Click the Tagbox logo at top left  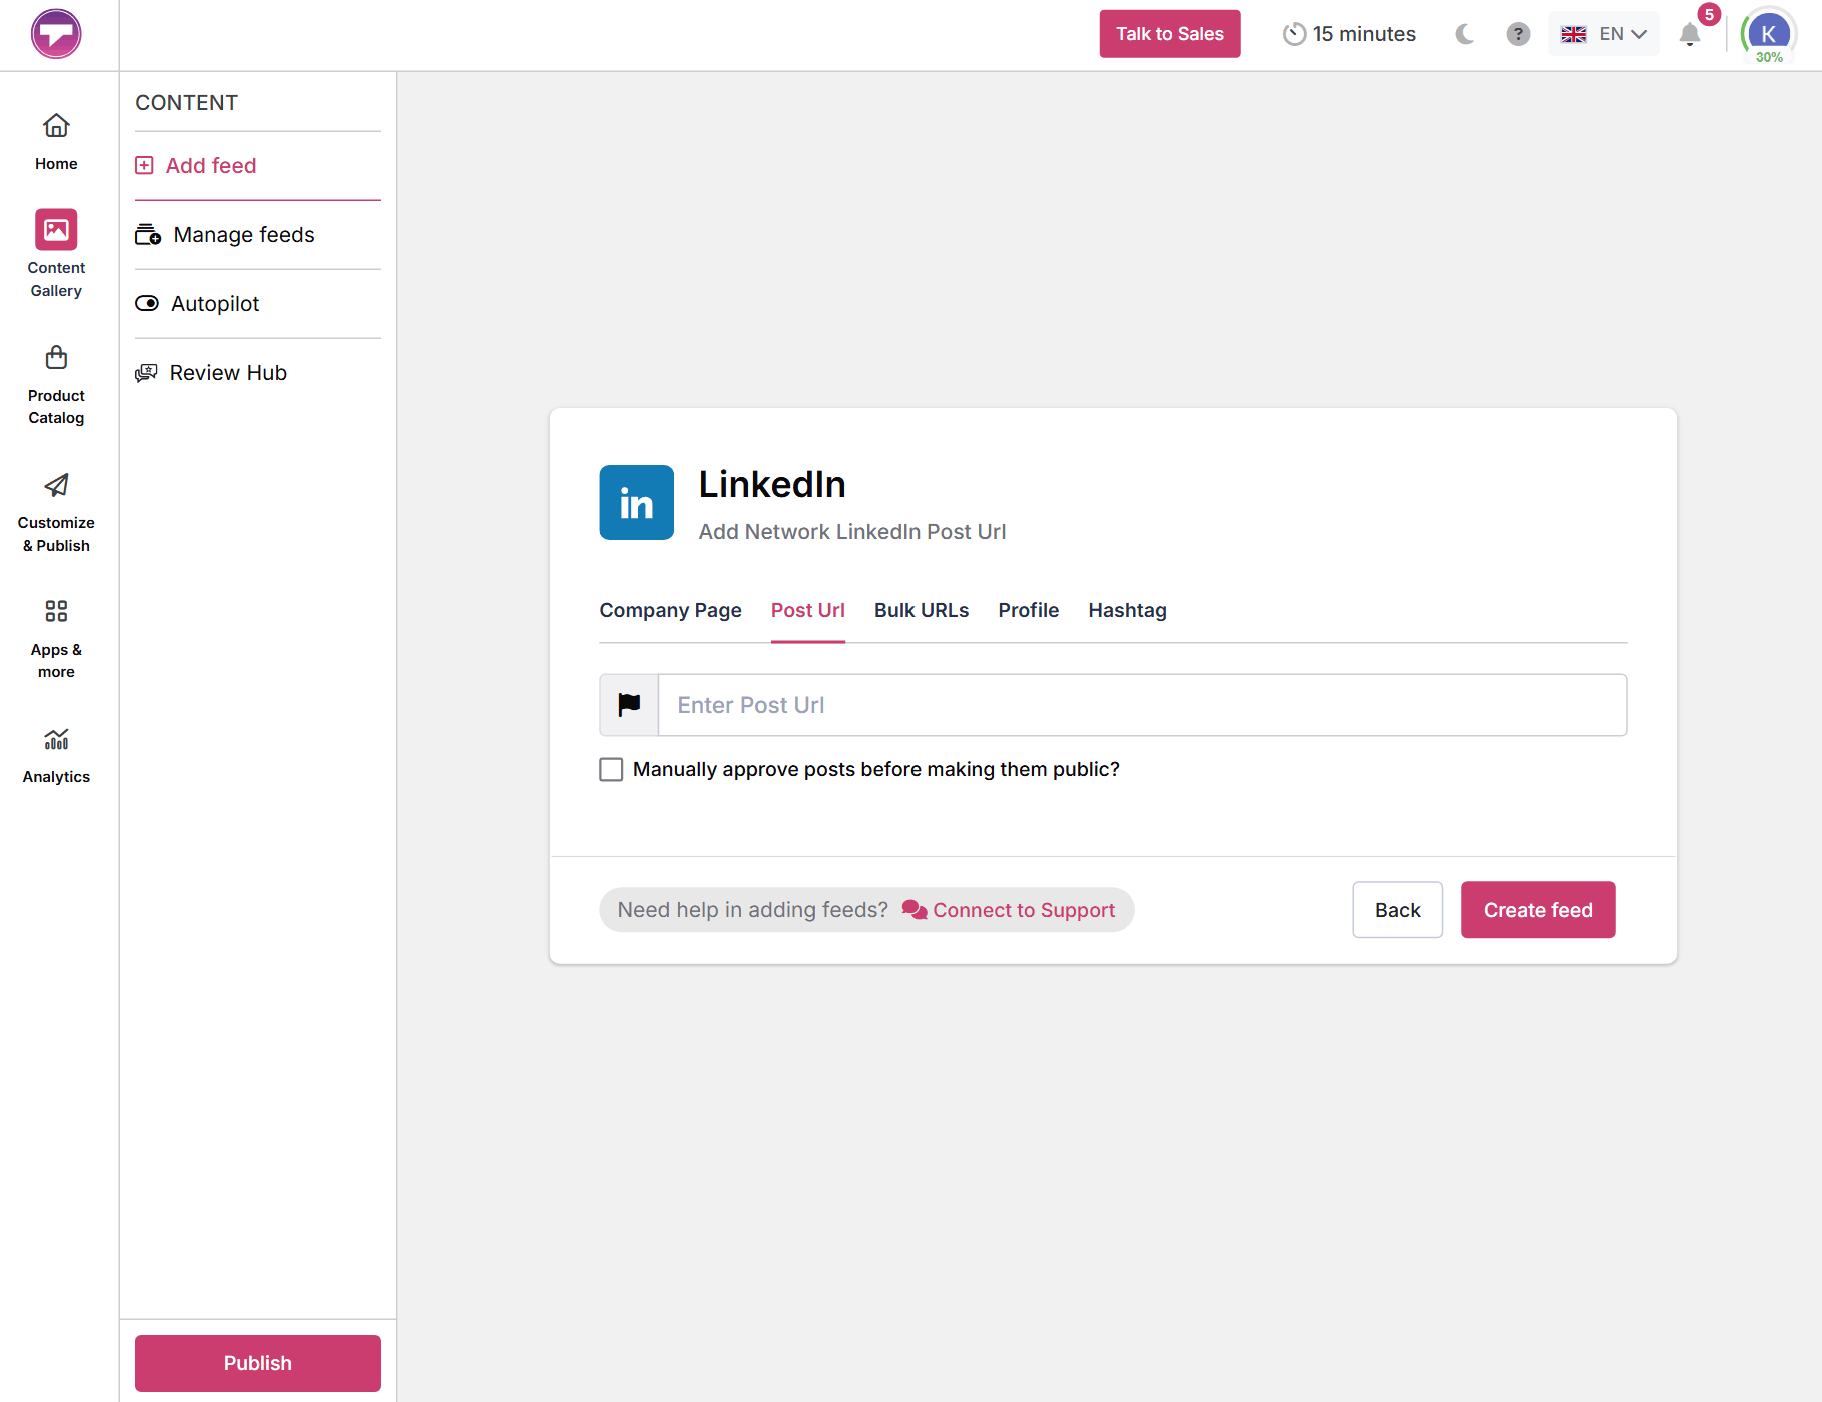pos(56,34)
